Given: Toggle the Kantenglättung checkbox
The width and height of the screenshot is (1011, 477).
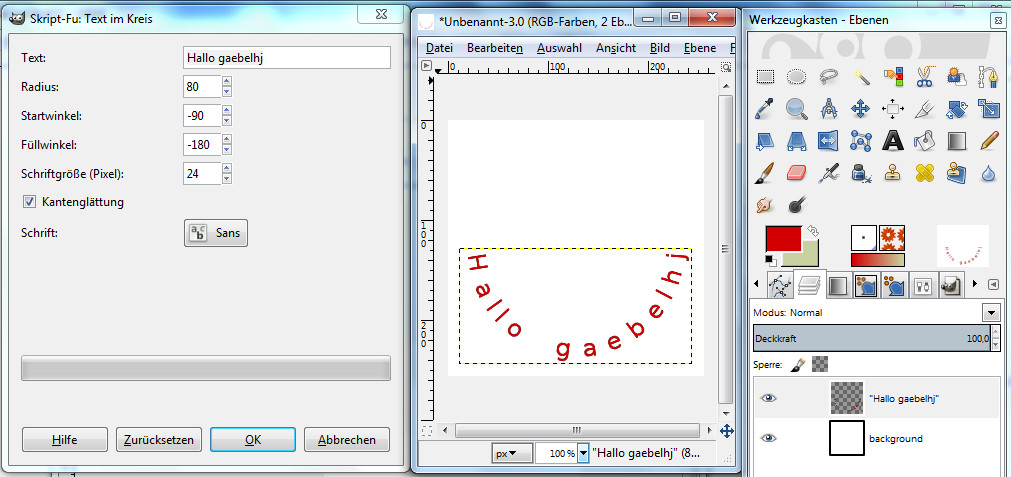Looking at the screenshot, I should pyautogui.click(x=29, y=202).
